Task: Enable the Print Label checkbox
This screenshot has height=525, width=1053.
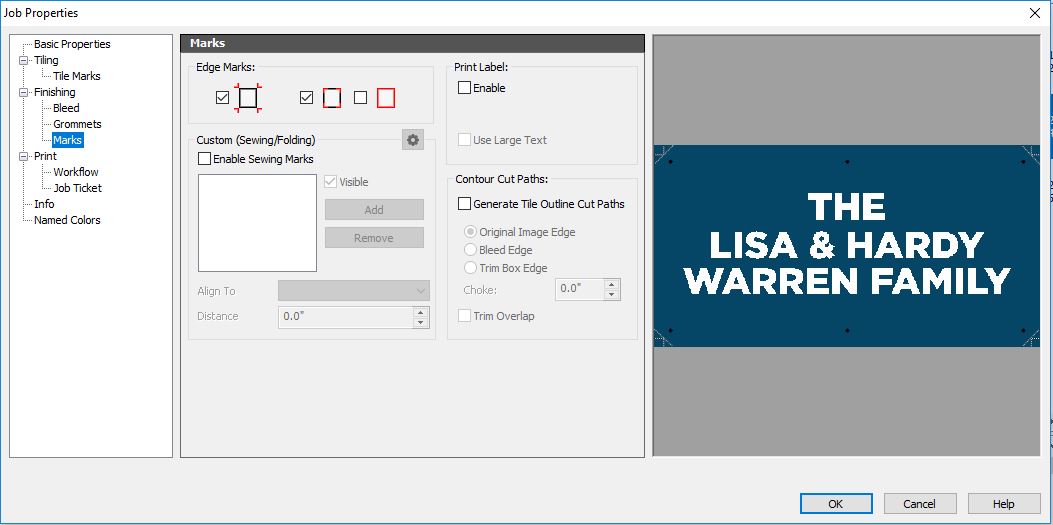Action: coord(464,88)
